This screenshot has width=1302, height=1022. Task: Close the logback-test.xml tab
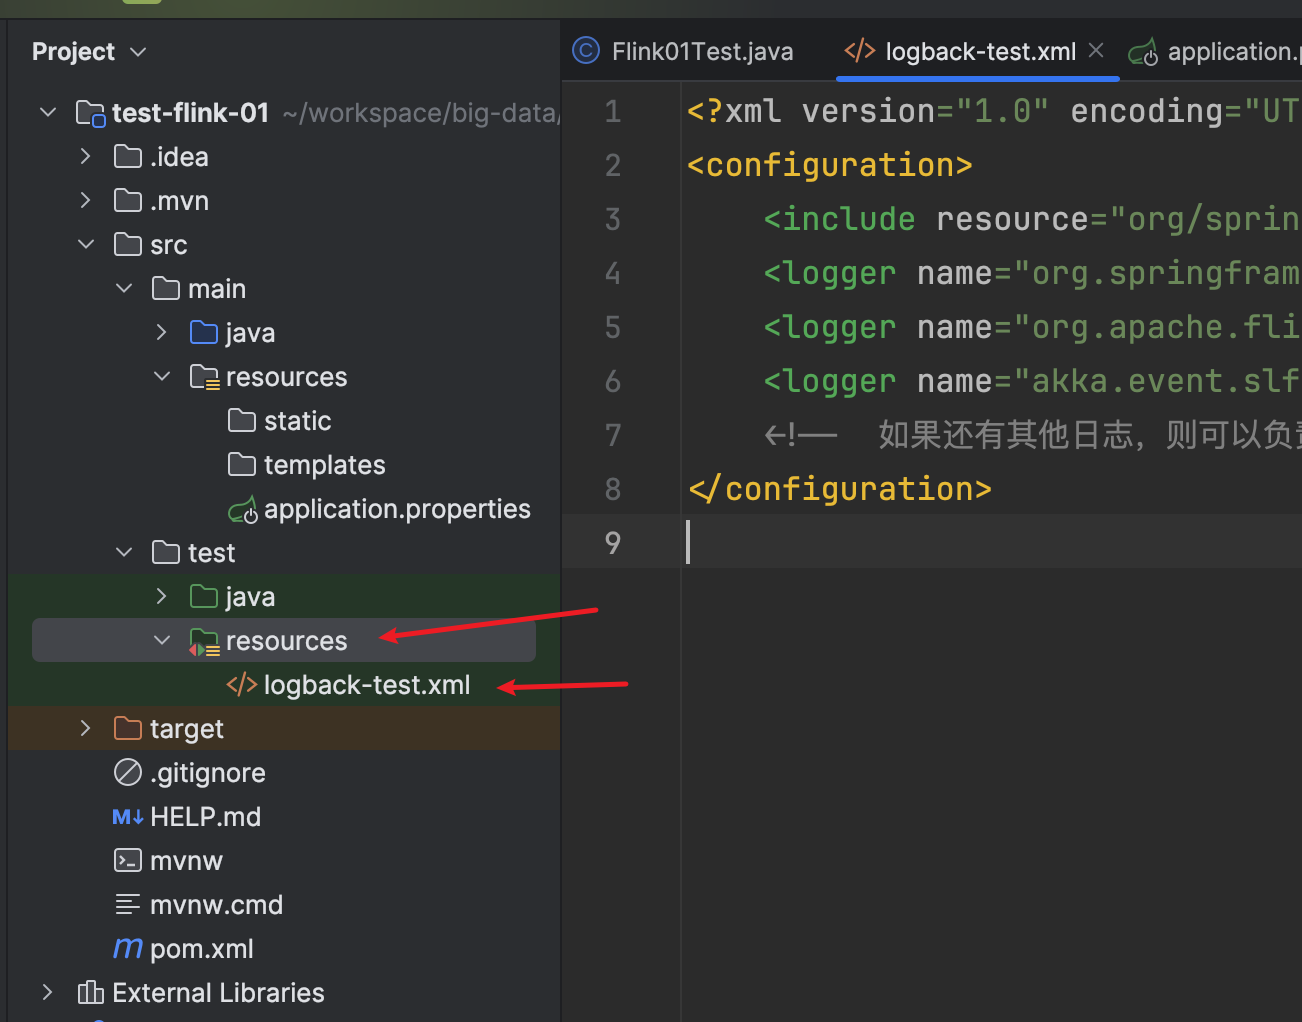[x=1096, y=50]
